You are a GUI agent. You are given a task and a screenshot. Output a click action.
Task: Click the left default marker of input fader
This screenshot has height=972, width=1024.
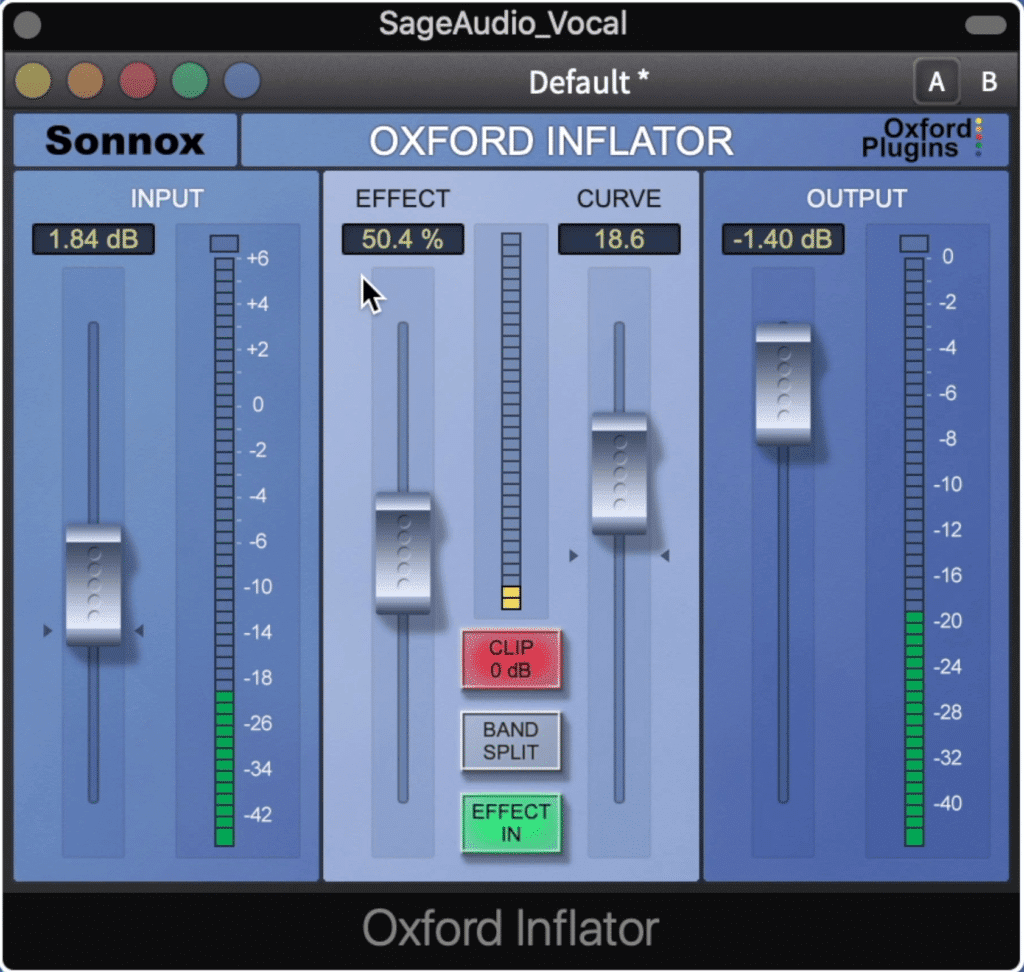pyautogui.click(x=47, y=630)
